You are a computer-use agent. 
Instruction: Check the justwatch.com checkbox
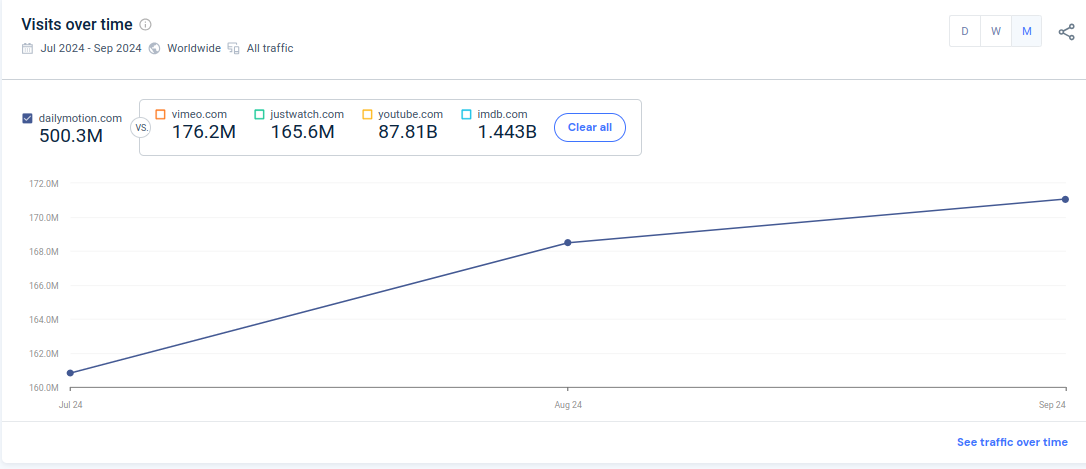(259, 114)
